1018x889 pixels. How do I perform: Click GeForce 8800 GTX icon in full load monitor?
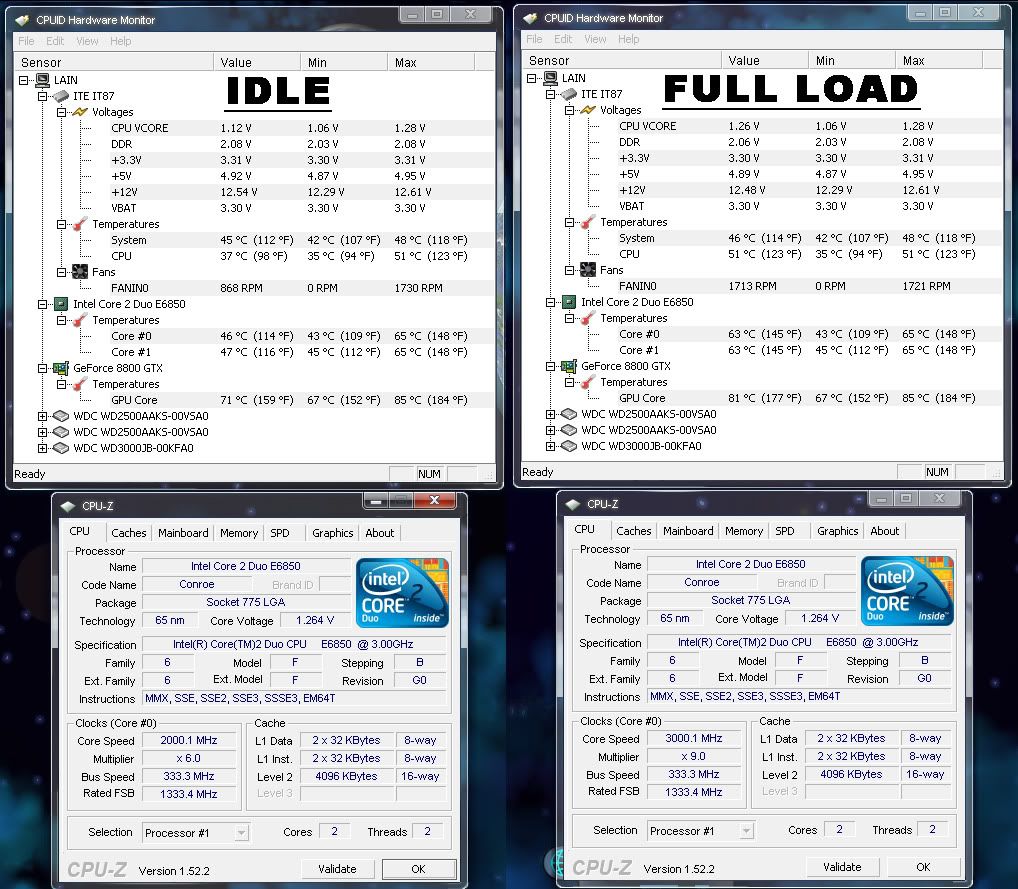point(569,366)
